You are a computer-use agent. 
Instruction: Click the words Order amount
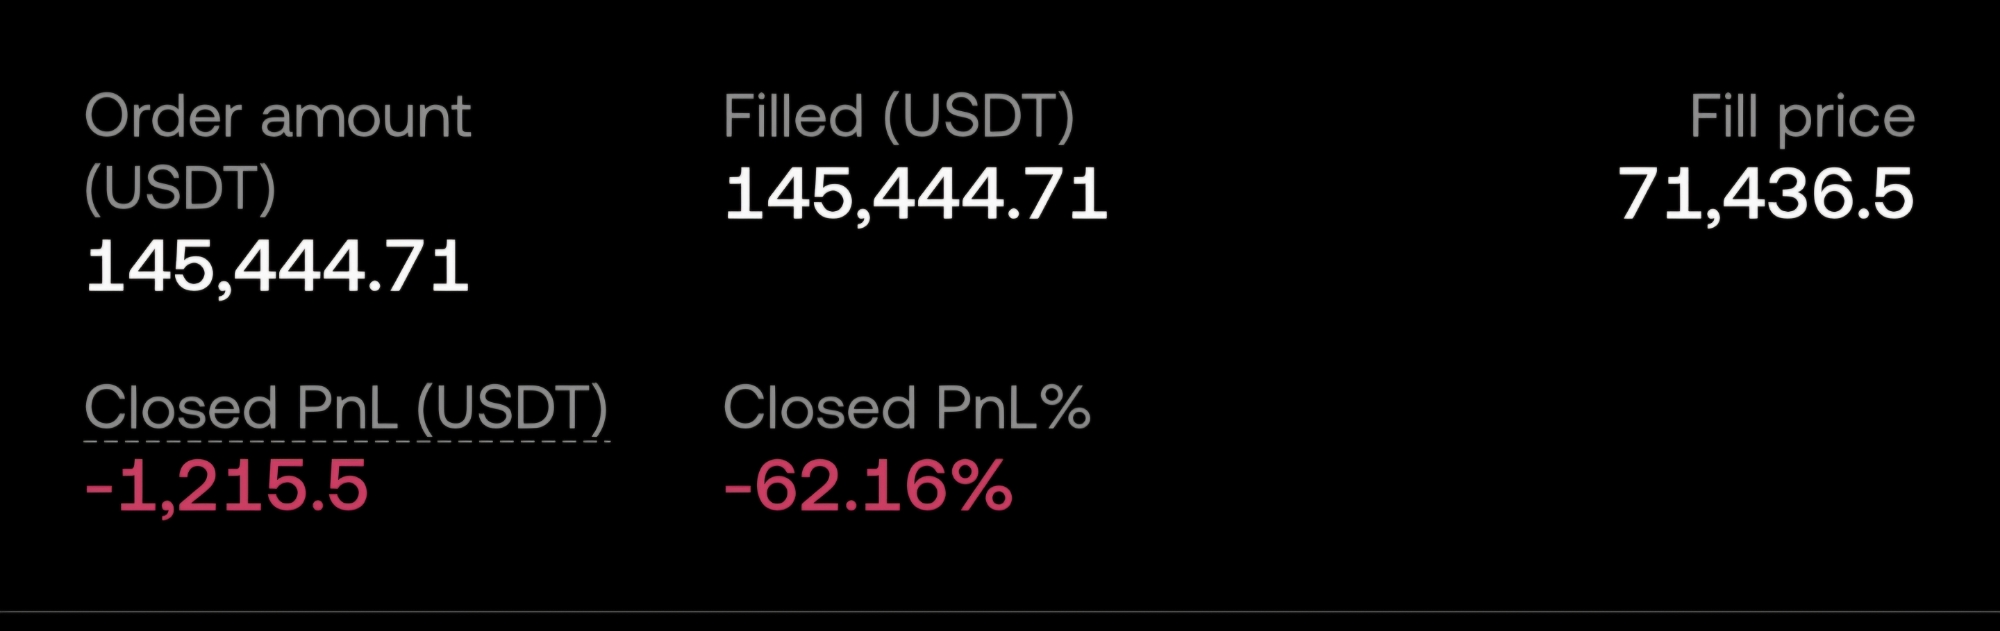pos(278,116)
